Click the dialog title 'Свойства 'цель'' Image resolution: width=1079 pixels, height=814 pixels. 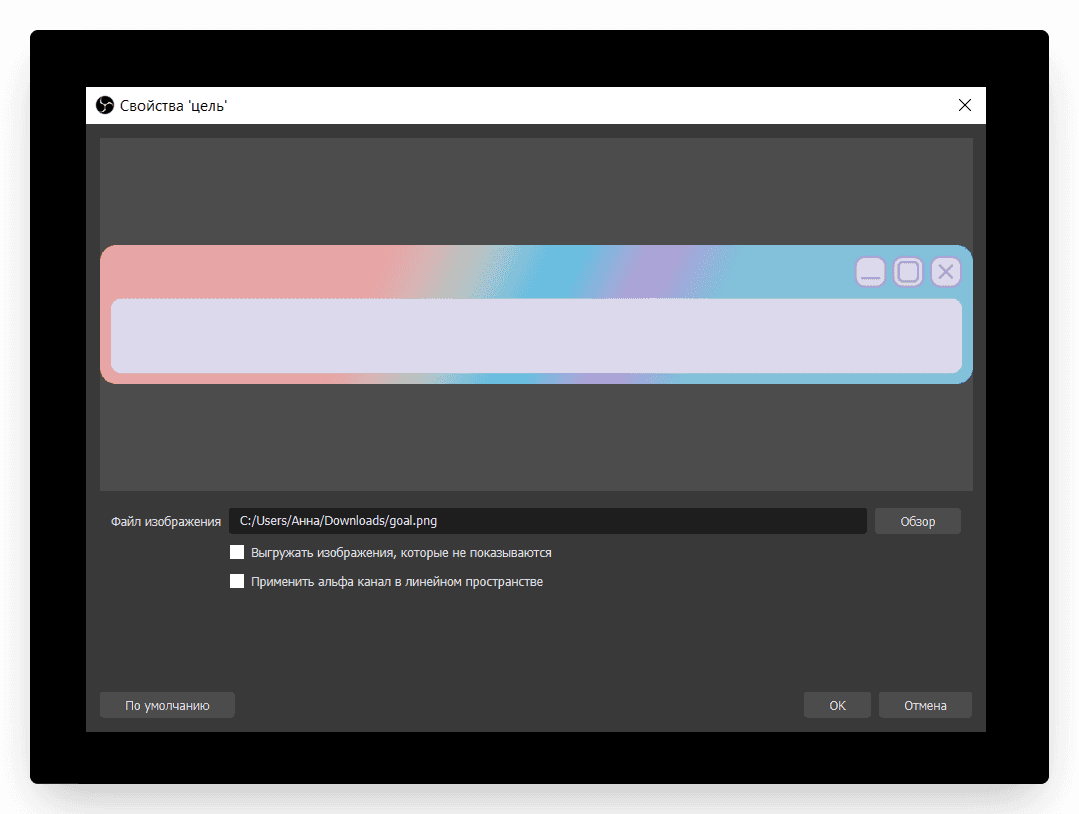173,106
